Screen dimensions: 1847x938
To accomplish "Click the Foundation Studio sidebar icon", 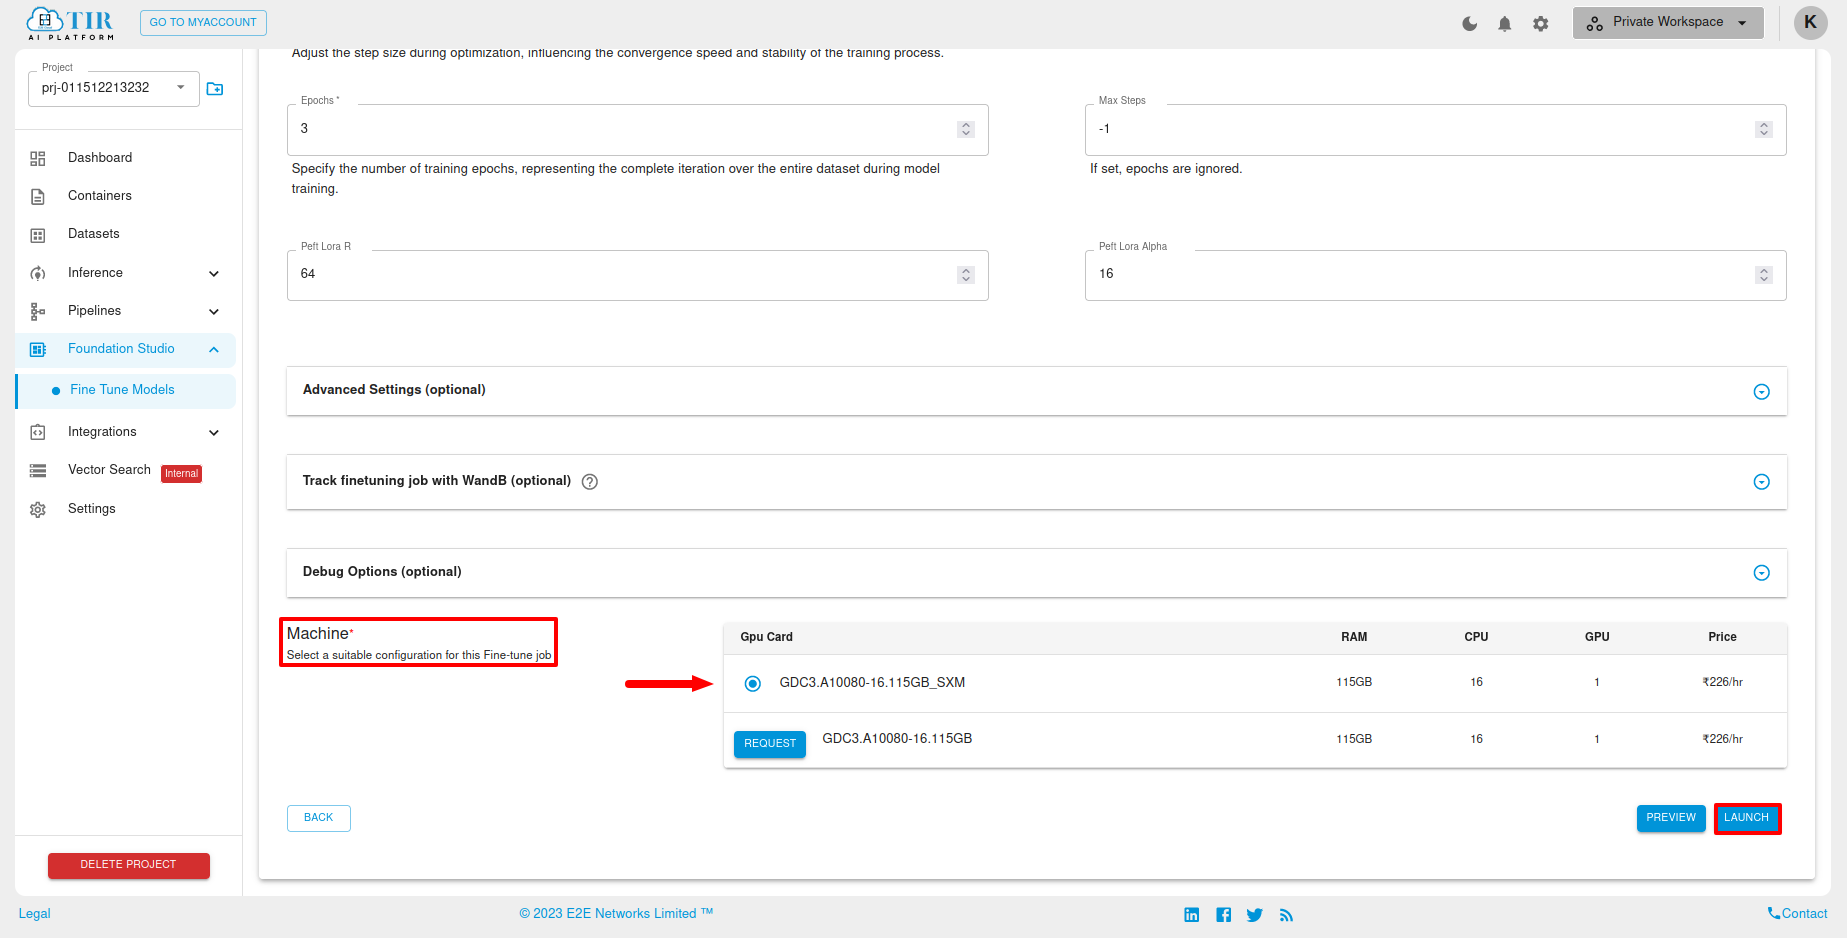I will [x=38, y=349].
